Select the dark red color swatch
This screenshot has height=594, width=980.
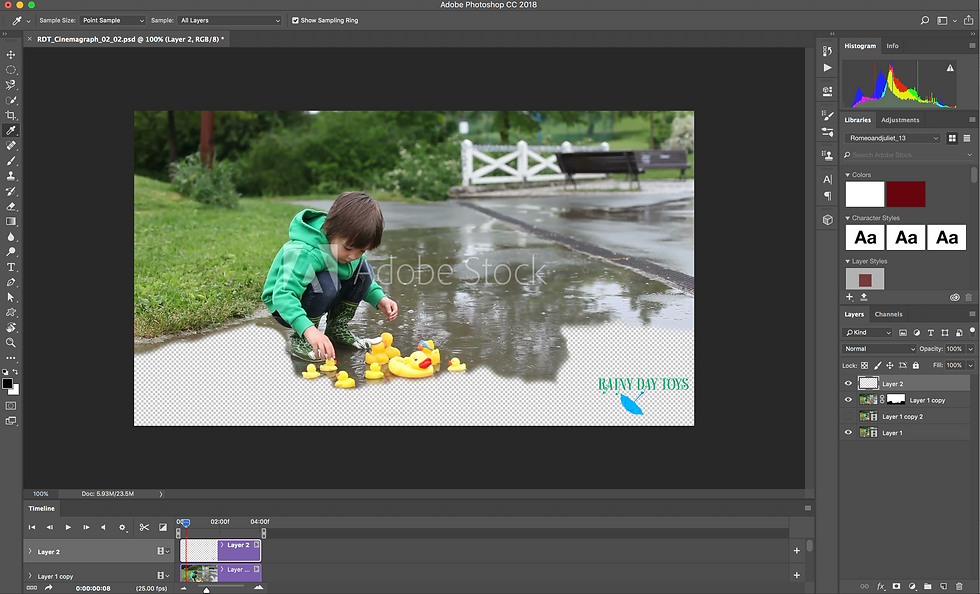(x=906, y=194)
